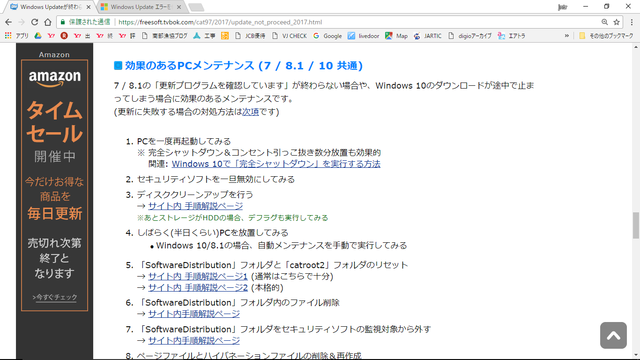Click the scrollbar up arrow
Viewport: 640px width, 360px height.
[636, 47]
